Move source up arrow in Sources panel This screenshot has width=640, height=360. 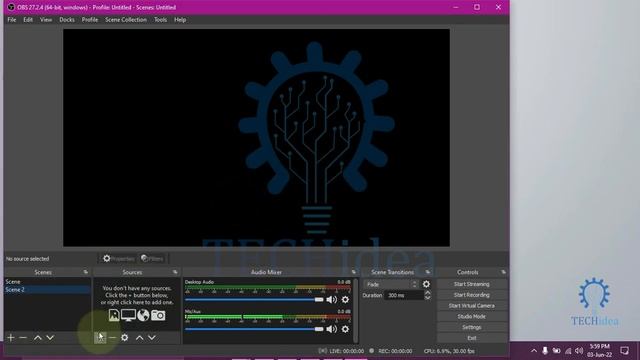click(140, 338)
